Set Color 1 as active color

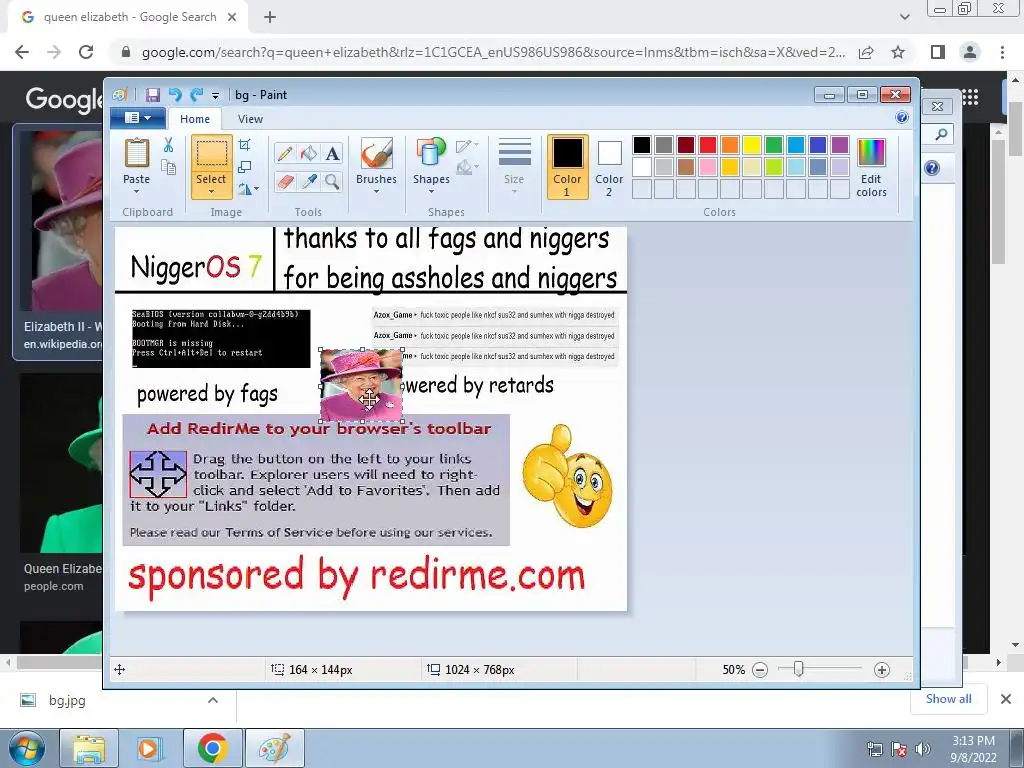coord(567,167)
